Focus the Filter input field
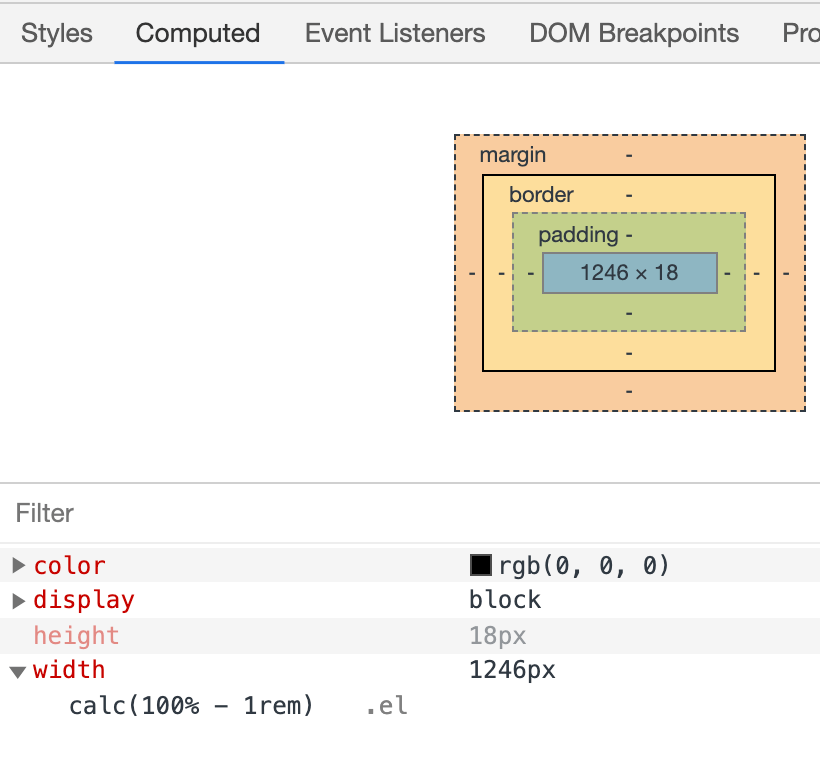The image size is (820, 766). click(x=410, y=513)
